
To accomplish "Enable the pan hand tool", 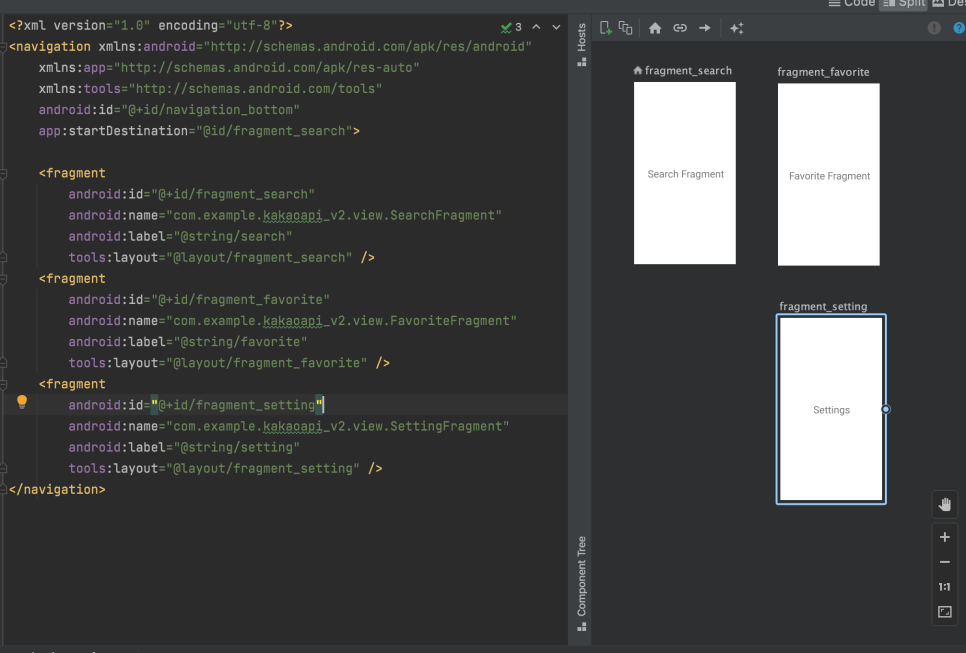I will coord(944,505).
